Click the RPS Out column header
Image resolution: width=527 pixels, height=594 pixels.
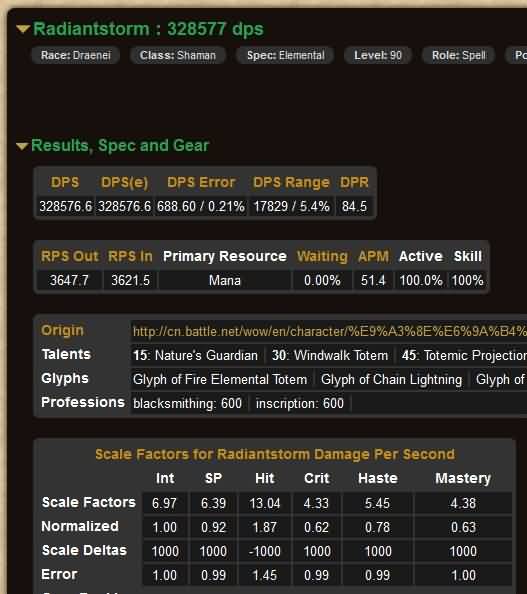70,256
